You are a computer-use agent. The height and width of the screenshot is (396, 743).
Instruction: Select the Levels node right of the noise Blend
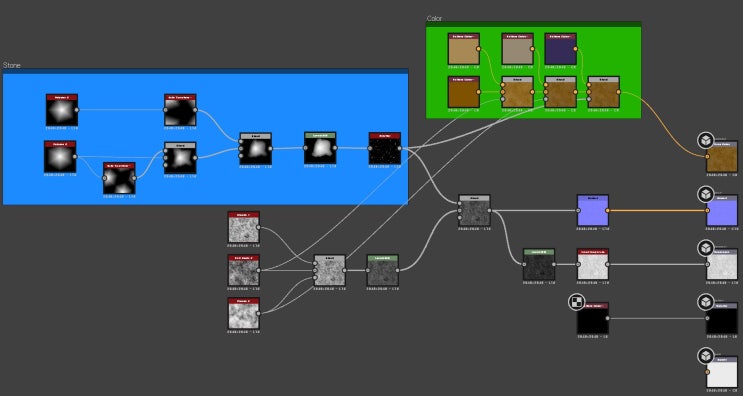pyautogui.click(x=383, y=270)
